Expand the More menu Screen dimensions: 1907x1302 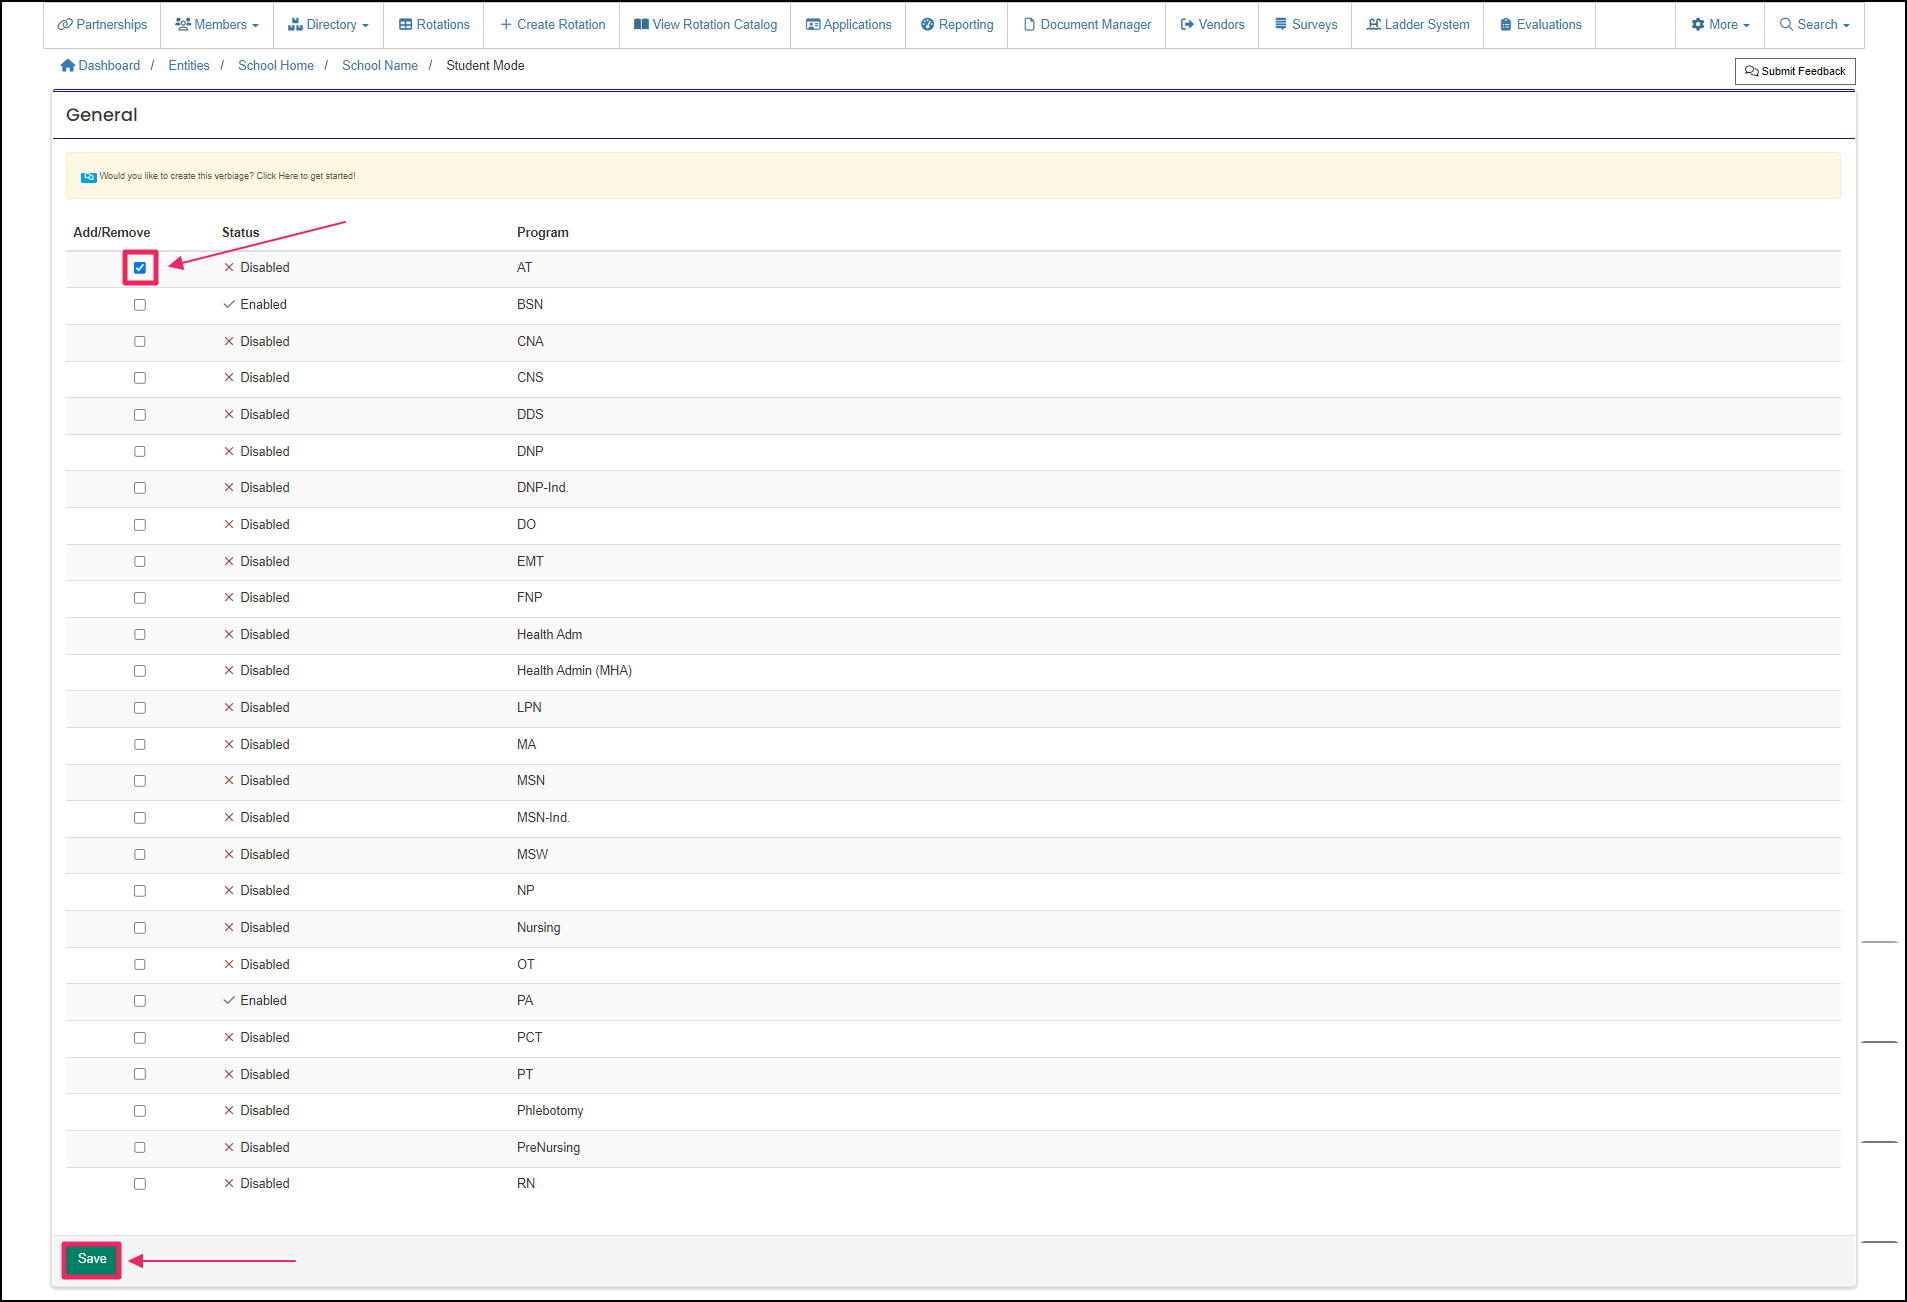click(1719, 24)
